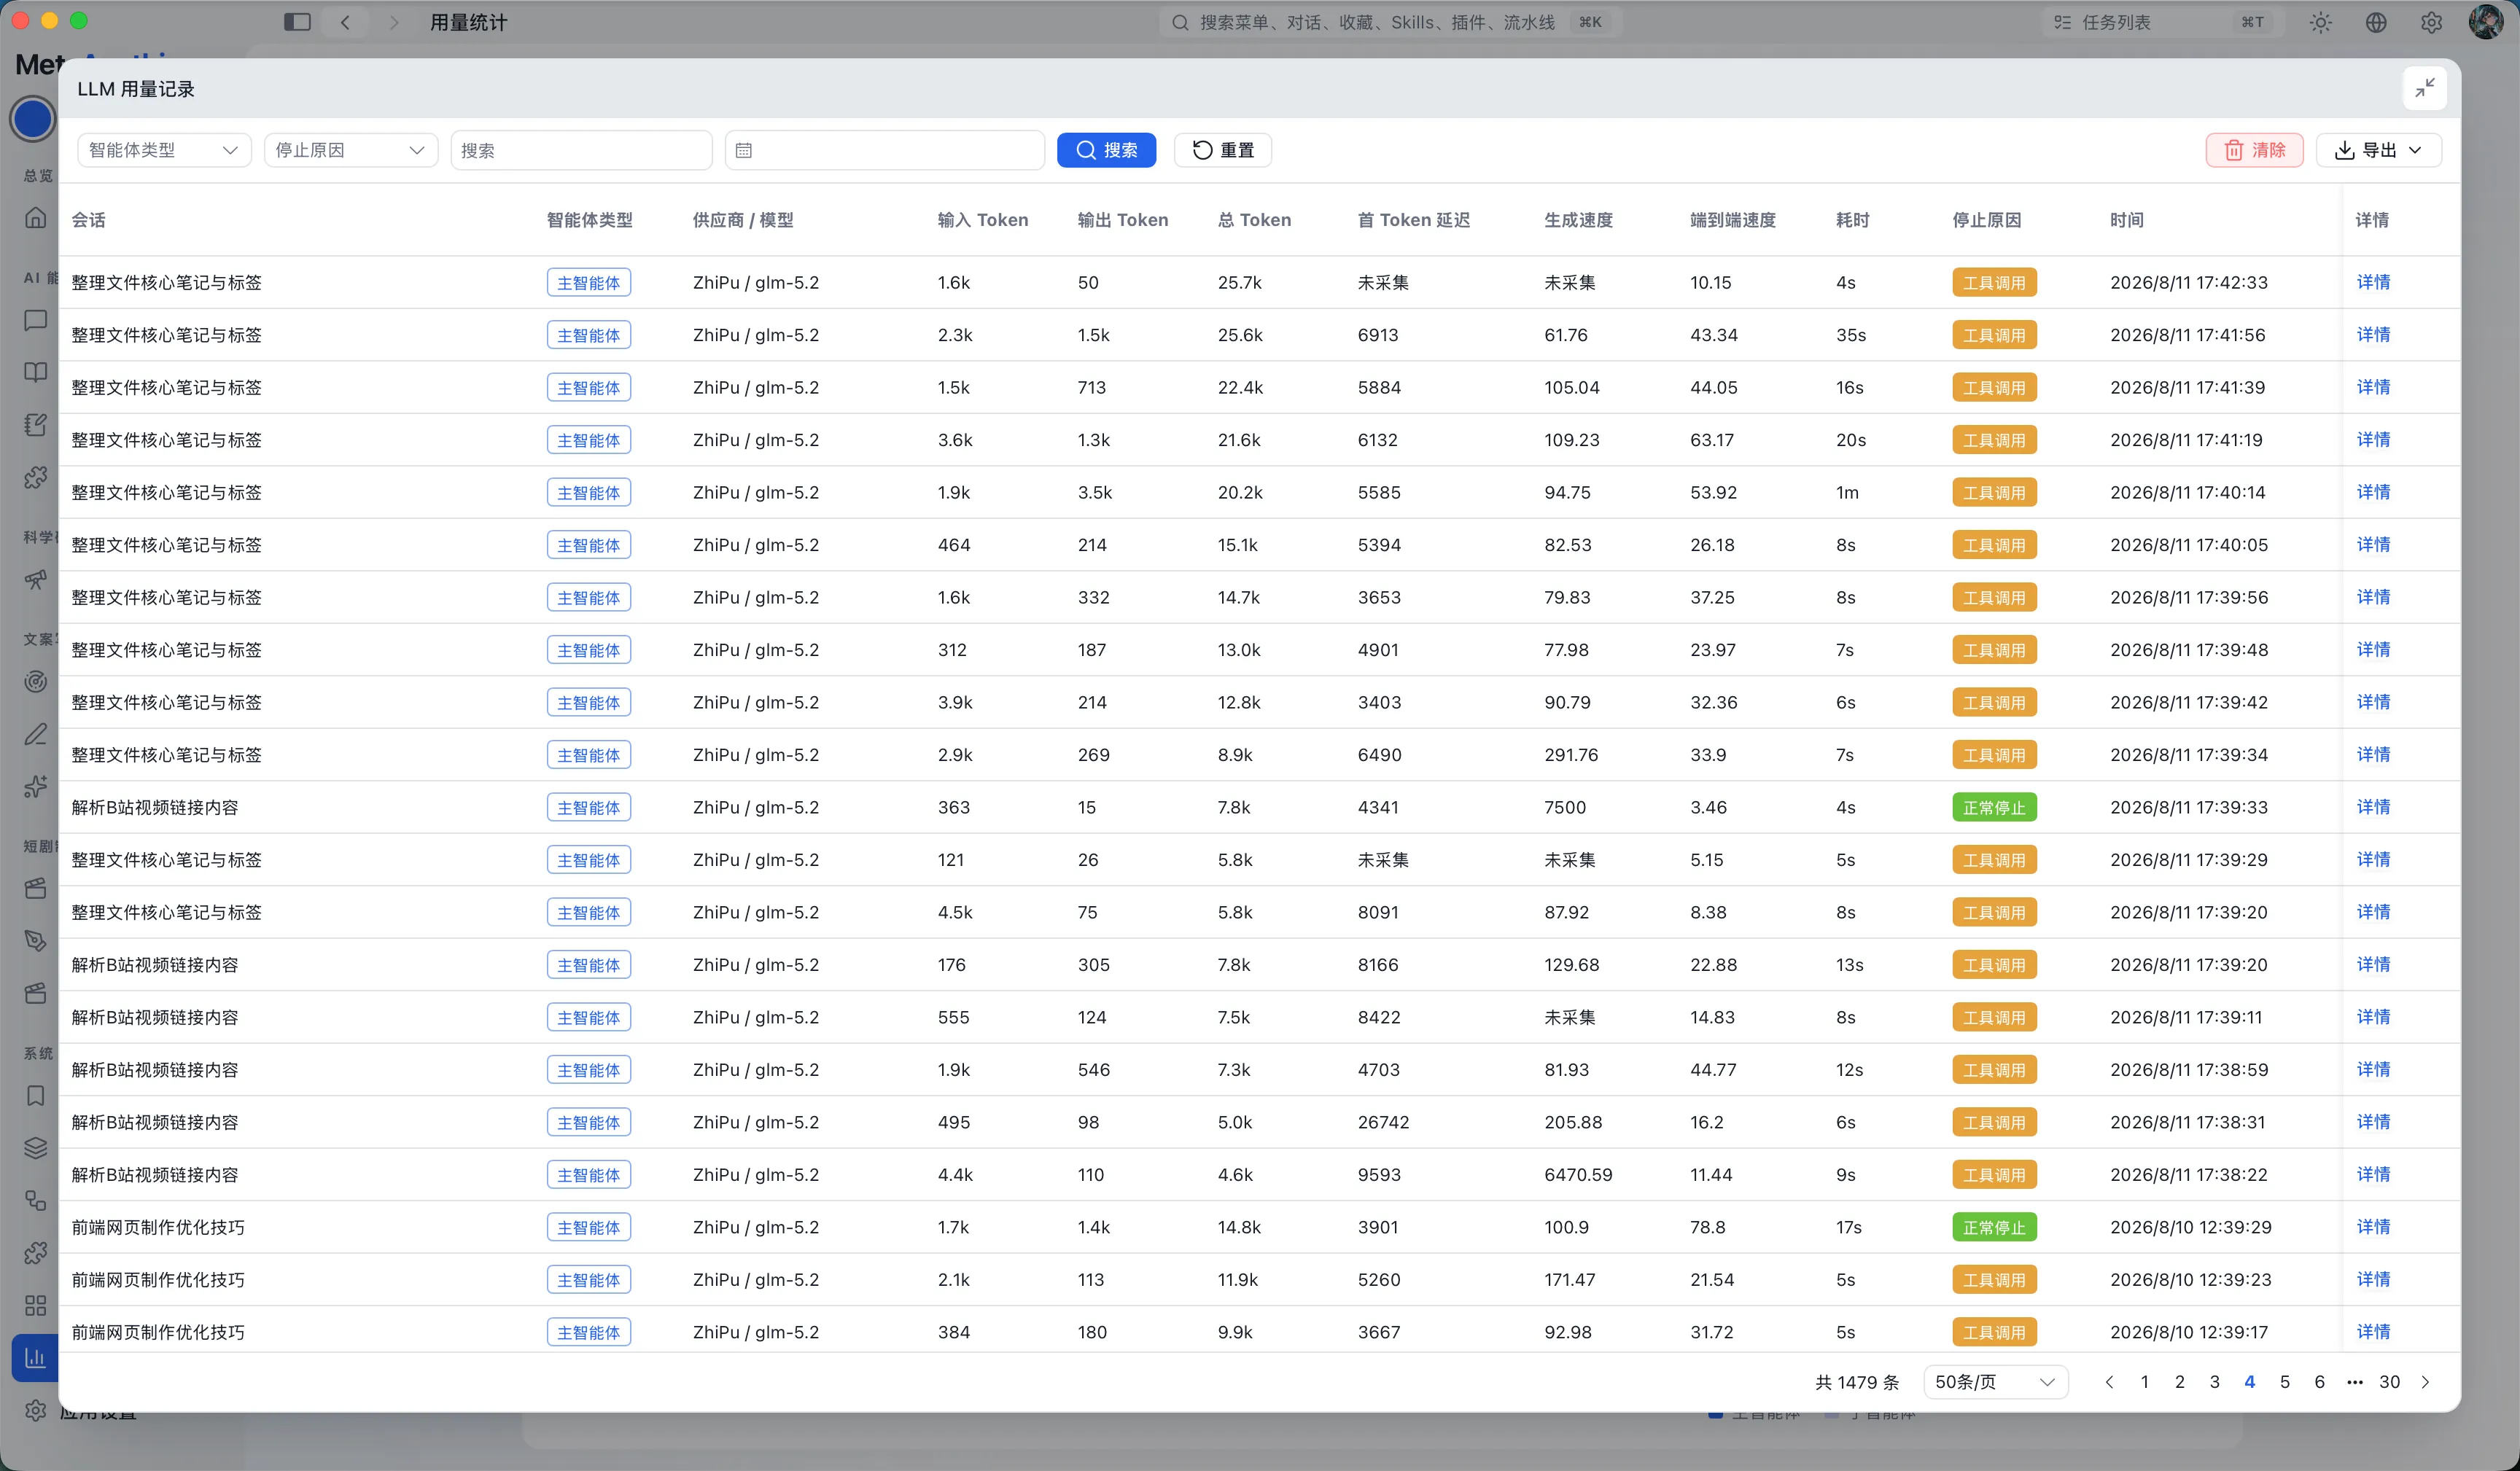This screenshot has height=1471, width=2520.
Task: Click the date range picker field
Action: [884, 150]
